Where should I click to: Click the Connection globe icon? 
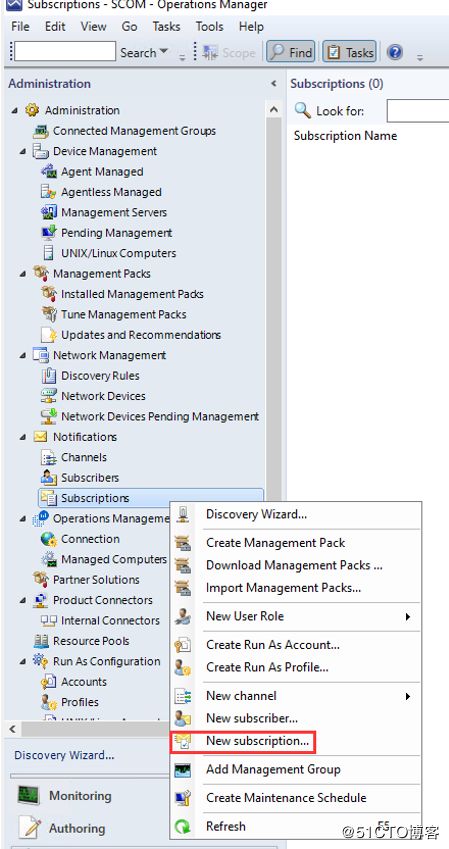49,539
